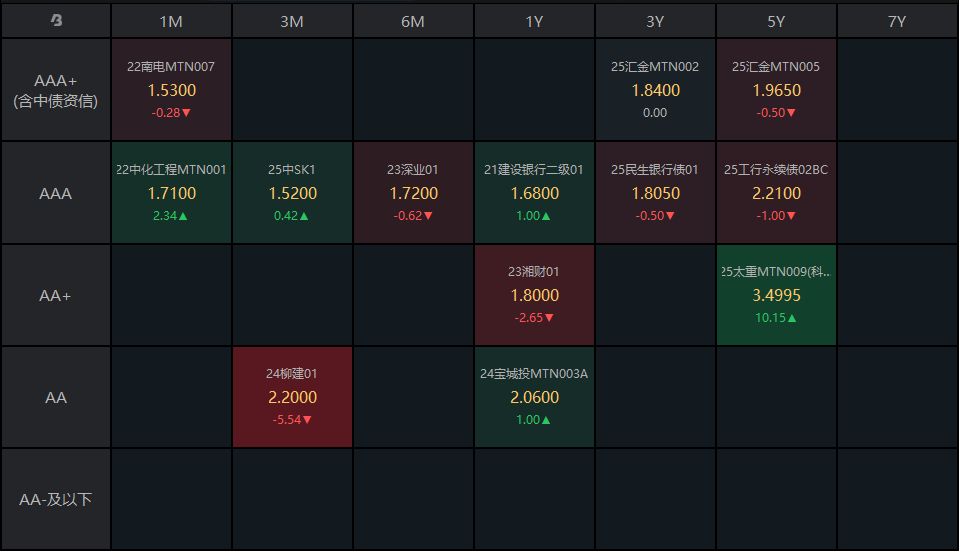
Task: Click the 25中SK1 bond tile
Action: [292, 192]
